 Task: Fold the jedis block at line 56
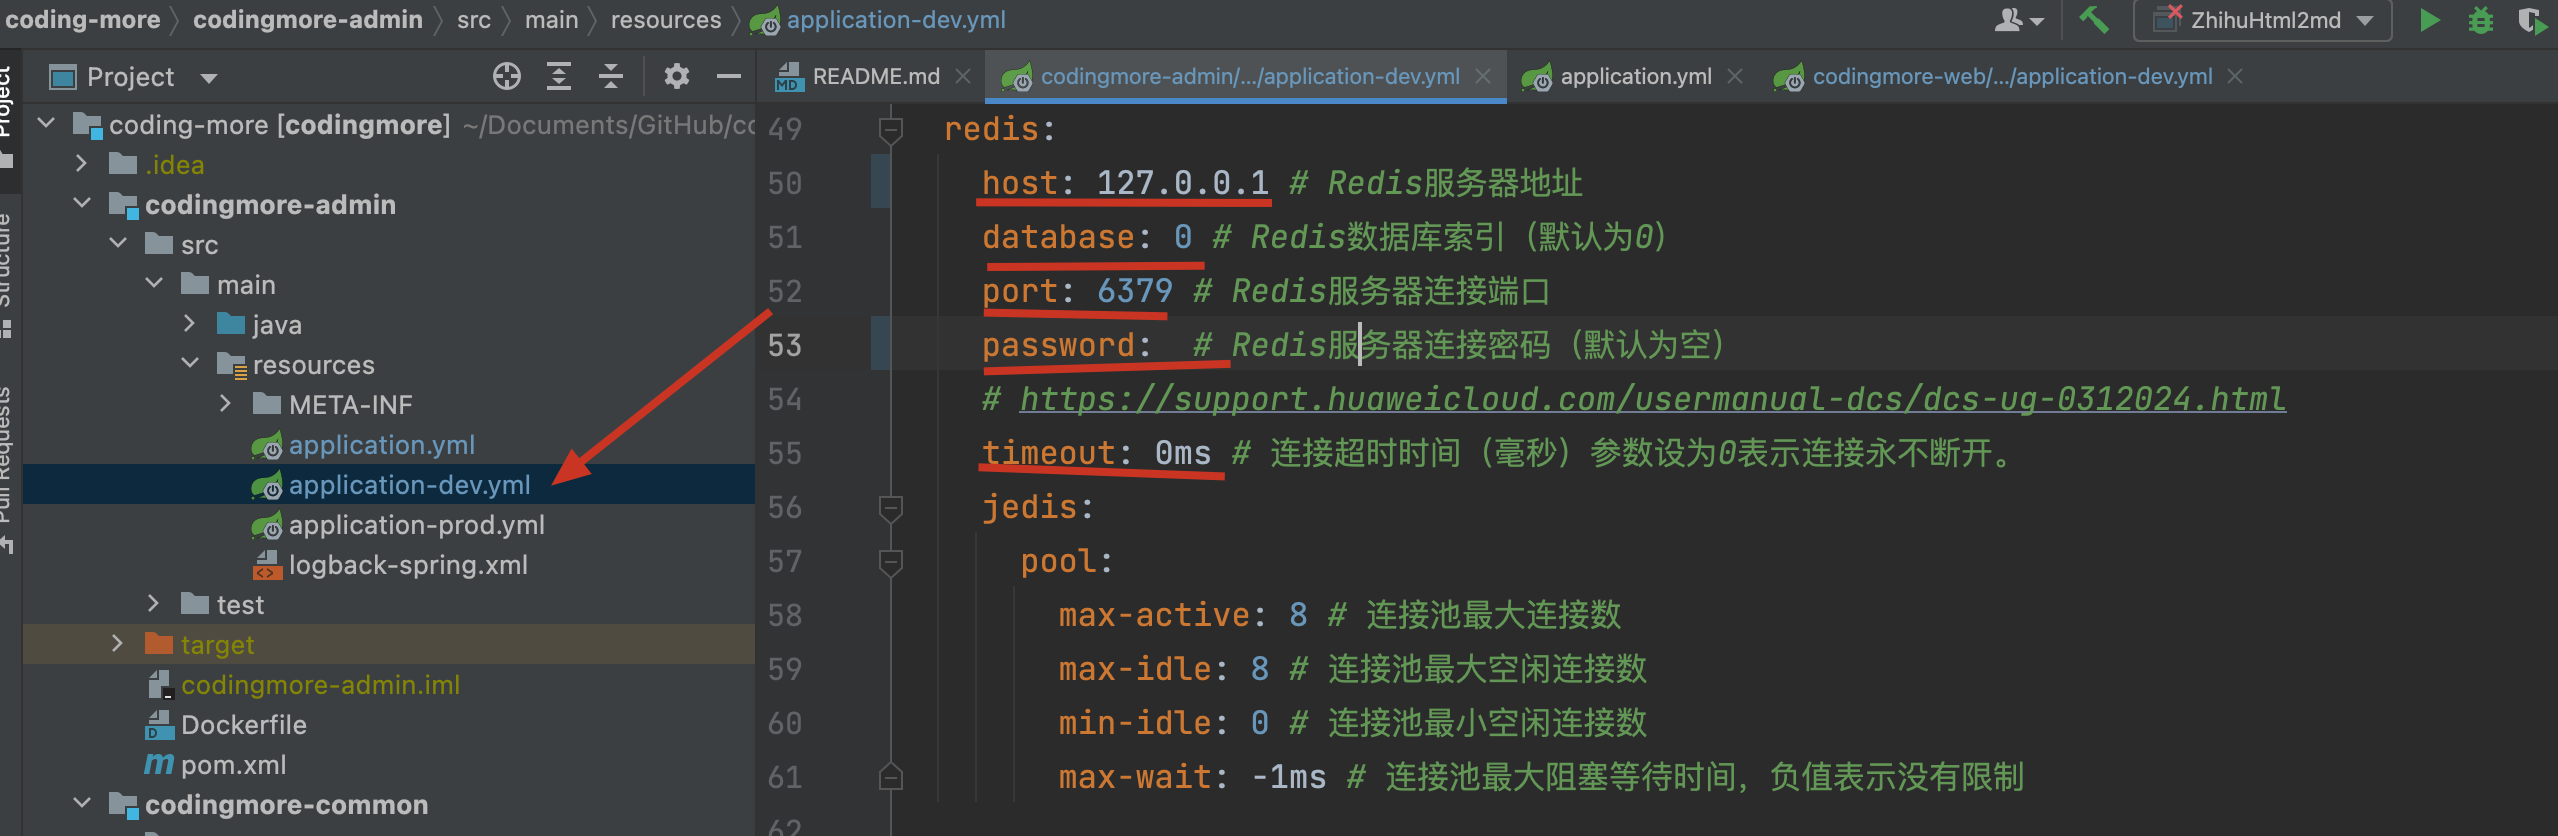click(890, 507)
